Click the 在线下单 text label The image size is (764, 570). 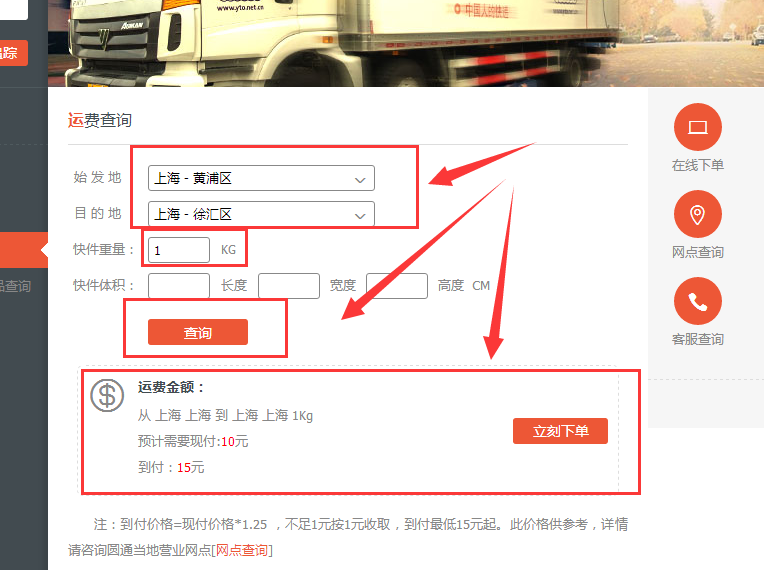tap(697, 165)
